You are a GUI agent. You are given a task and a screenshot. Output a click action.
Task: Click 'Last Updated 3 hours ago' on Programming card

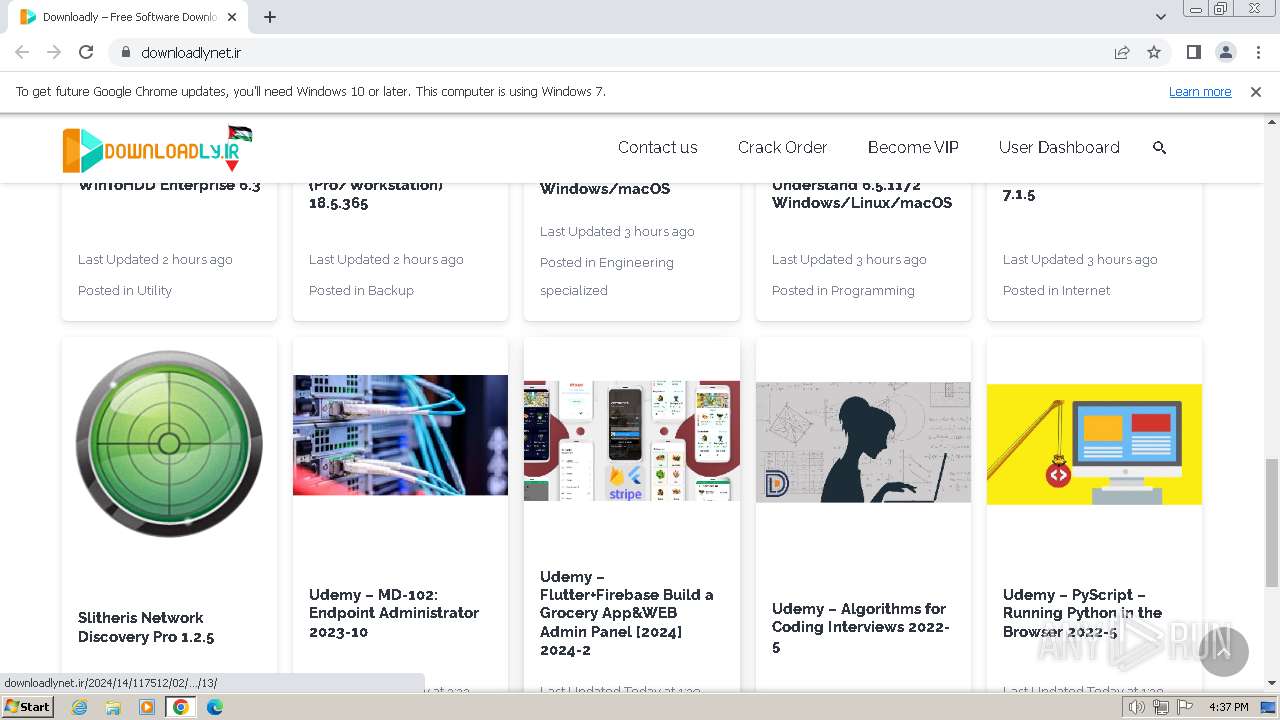click(849, 259)
